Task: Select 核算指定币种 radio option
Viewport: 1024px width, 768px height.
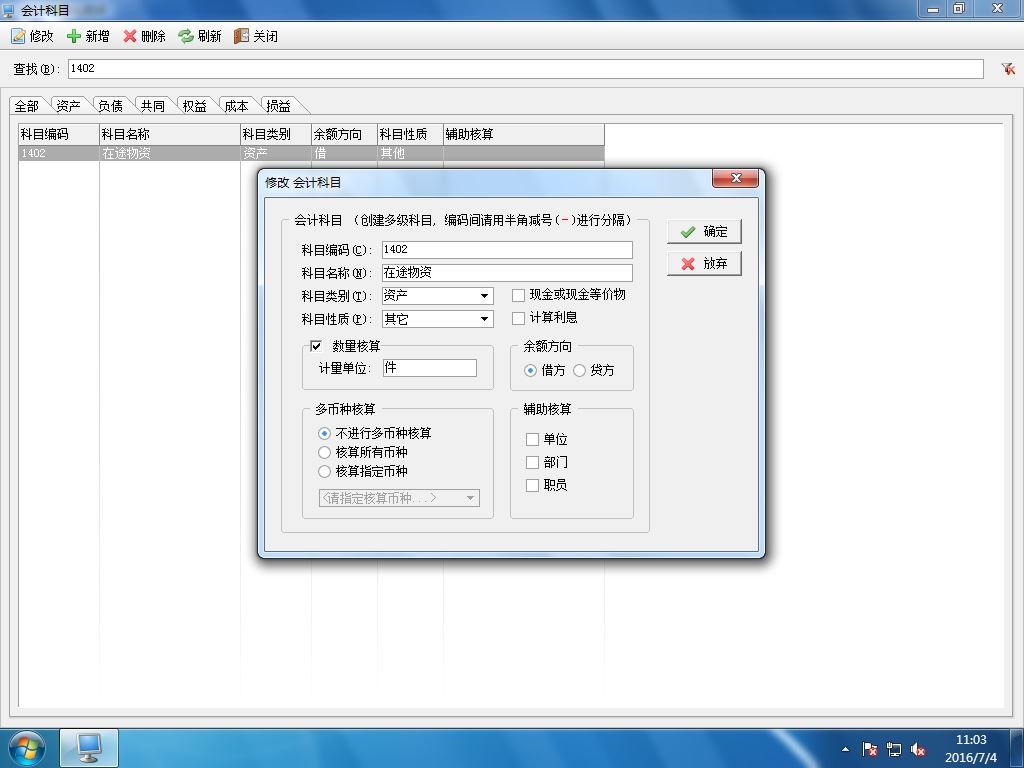Action: pos(324,471)
